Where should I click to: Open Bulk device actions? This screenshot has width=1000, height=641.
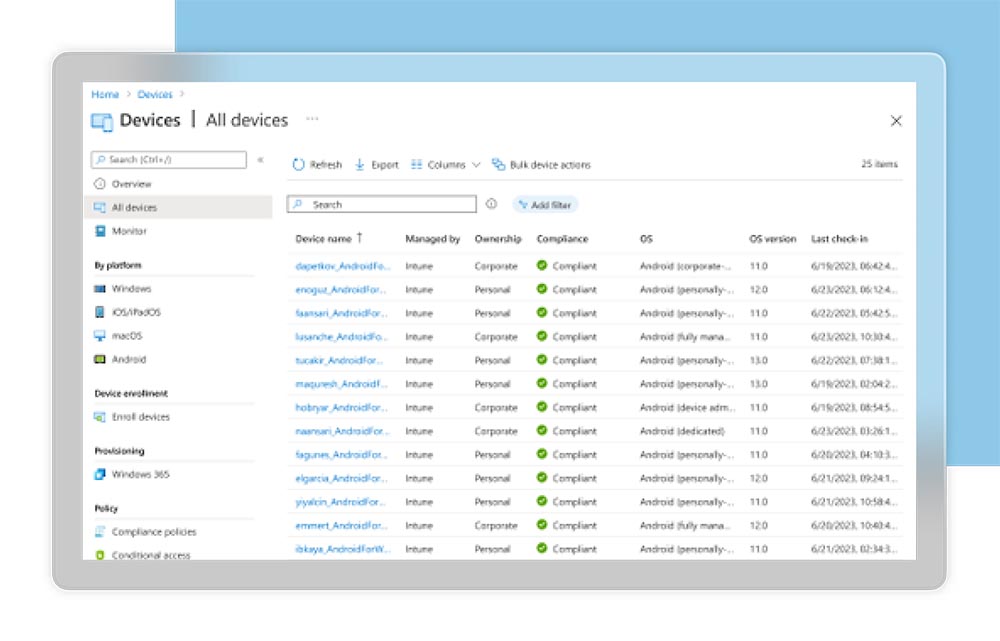[541, 165]
